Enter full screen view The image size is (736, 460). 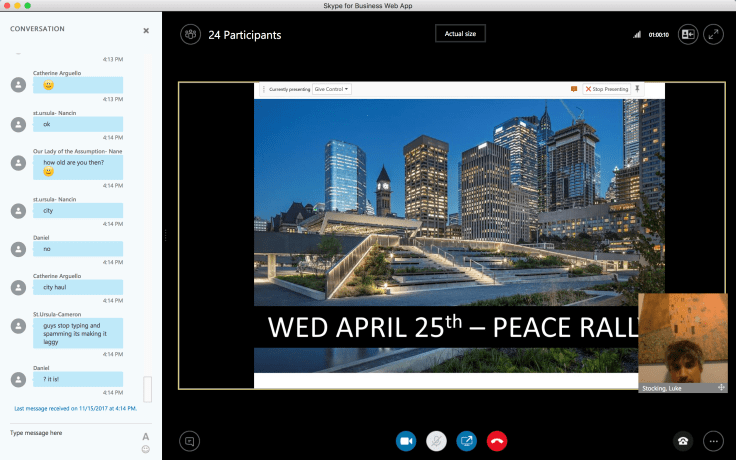[713, 35]
